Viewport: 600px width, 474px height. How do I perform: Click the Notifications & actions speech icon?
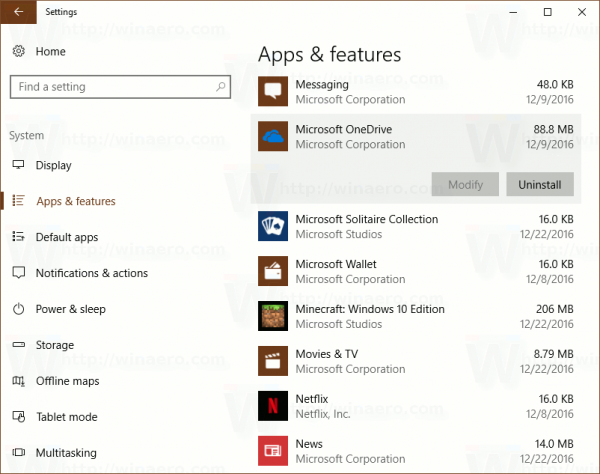coord(18,272)
